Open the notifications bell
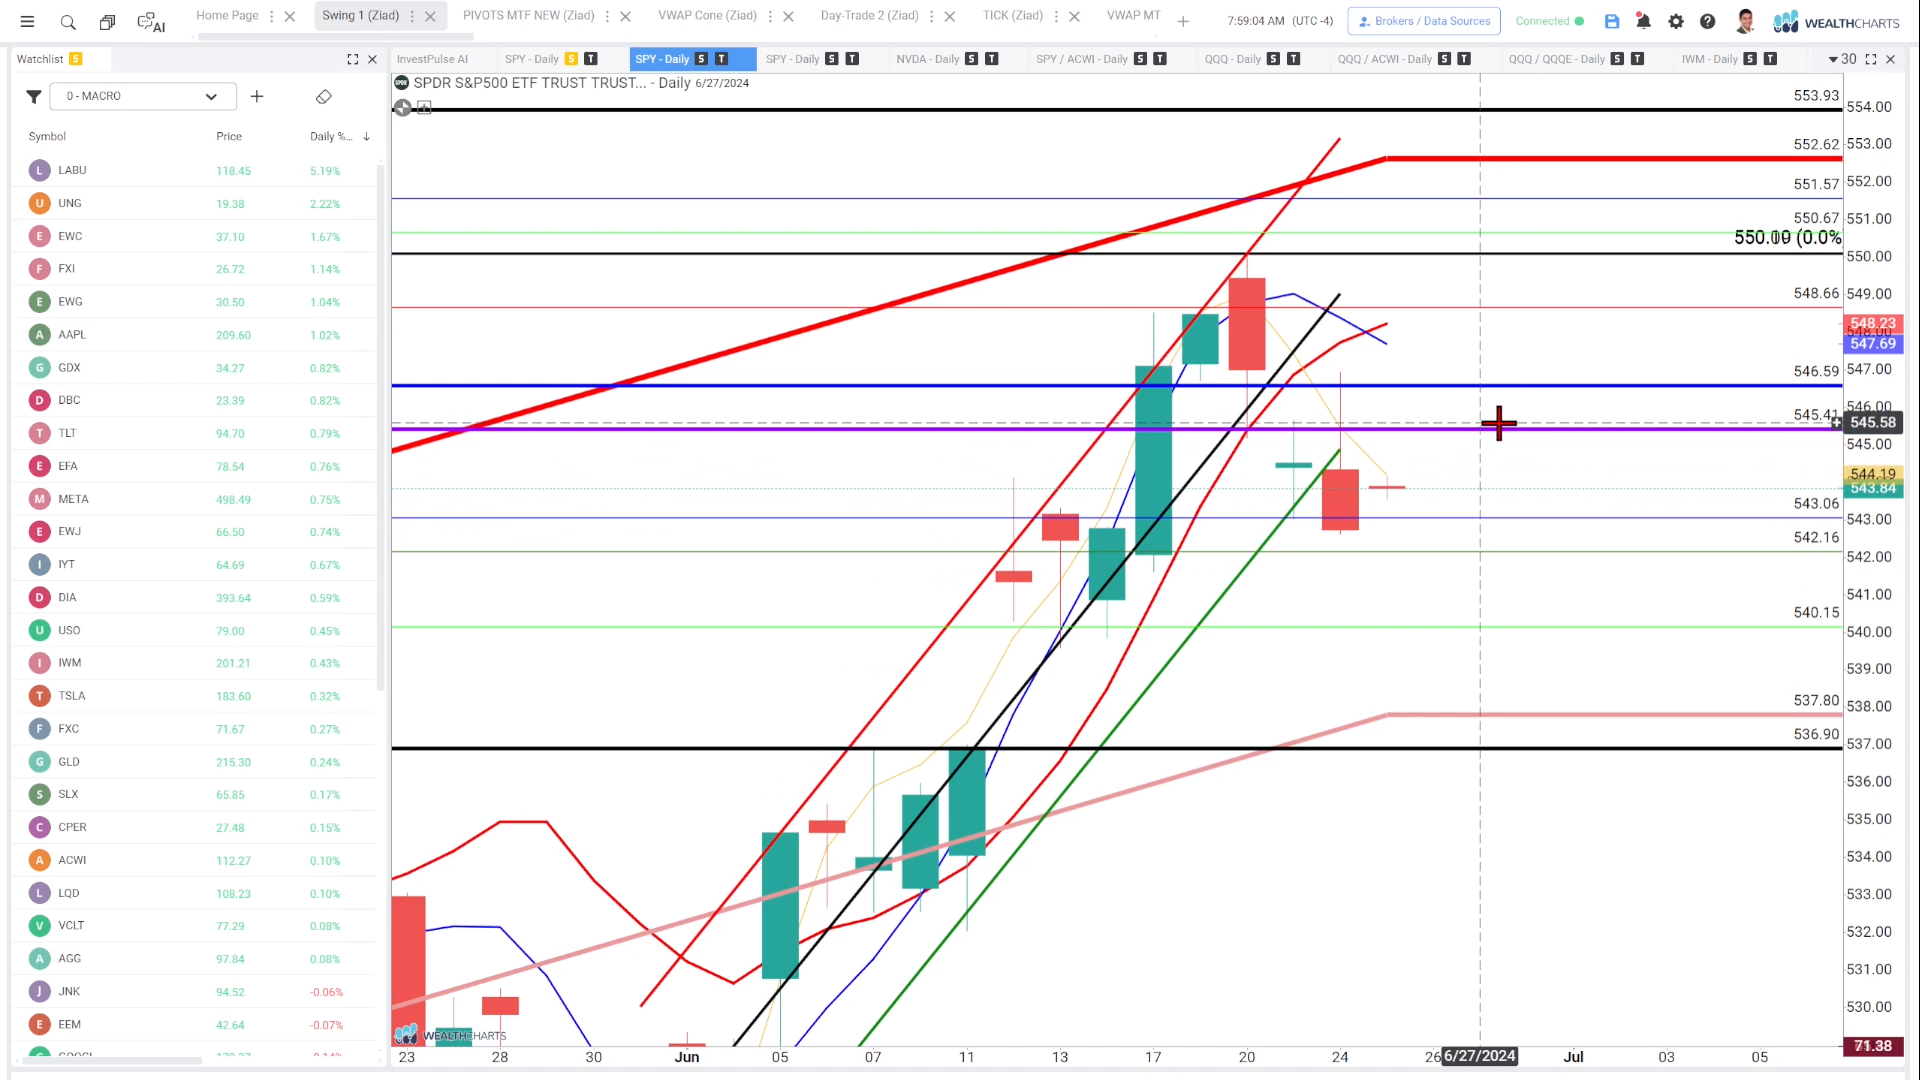Image resolution: width=1920 pixels, height=1080 pixels. point(1643,21)
